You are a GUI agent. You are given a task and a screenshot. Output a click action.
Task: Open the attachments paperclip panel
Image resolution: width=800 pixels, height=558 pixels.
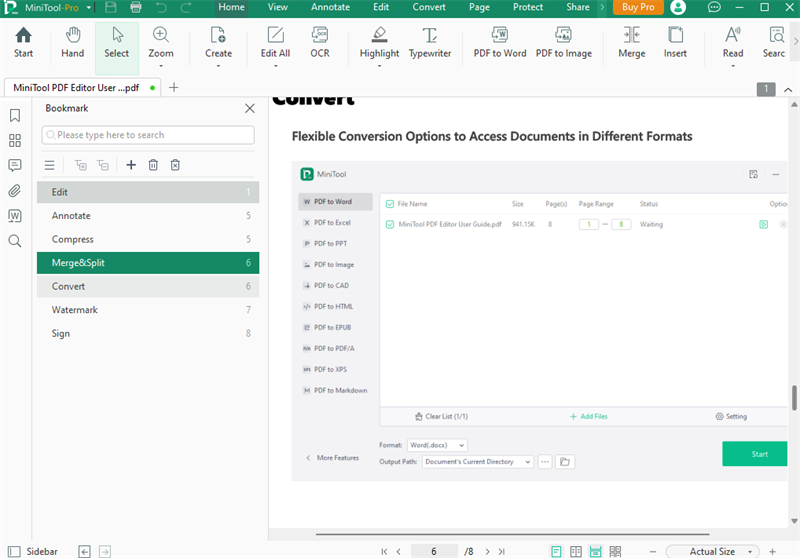15,190
